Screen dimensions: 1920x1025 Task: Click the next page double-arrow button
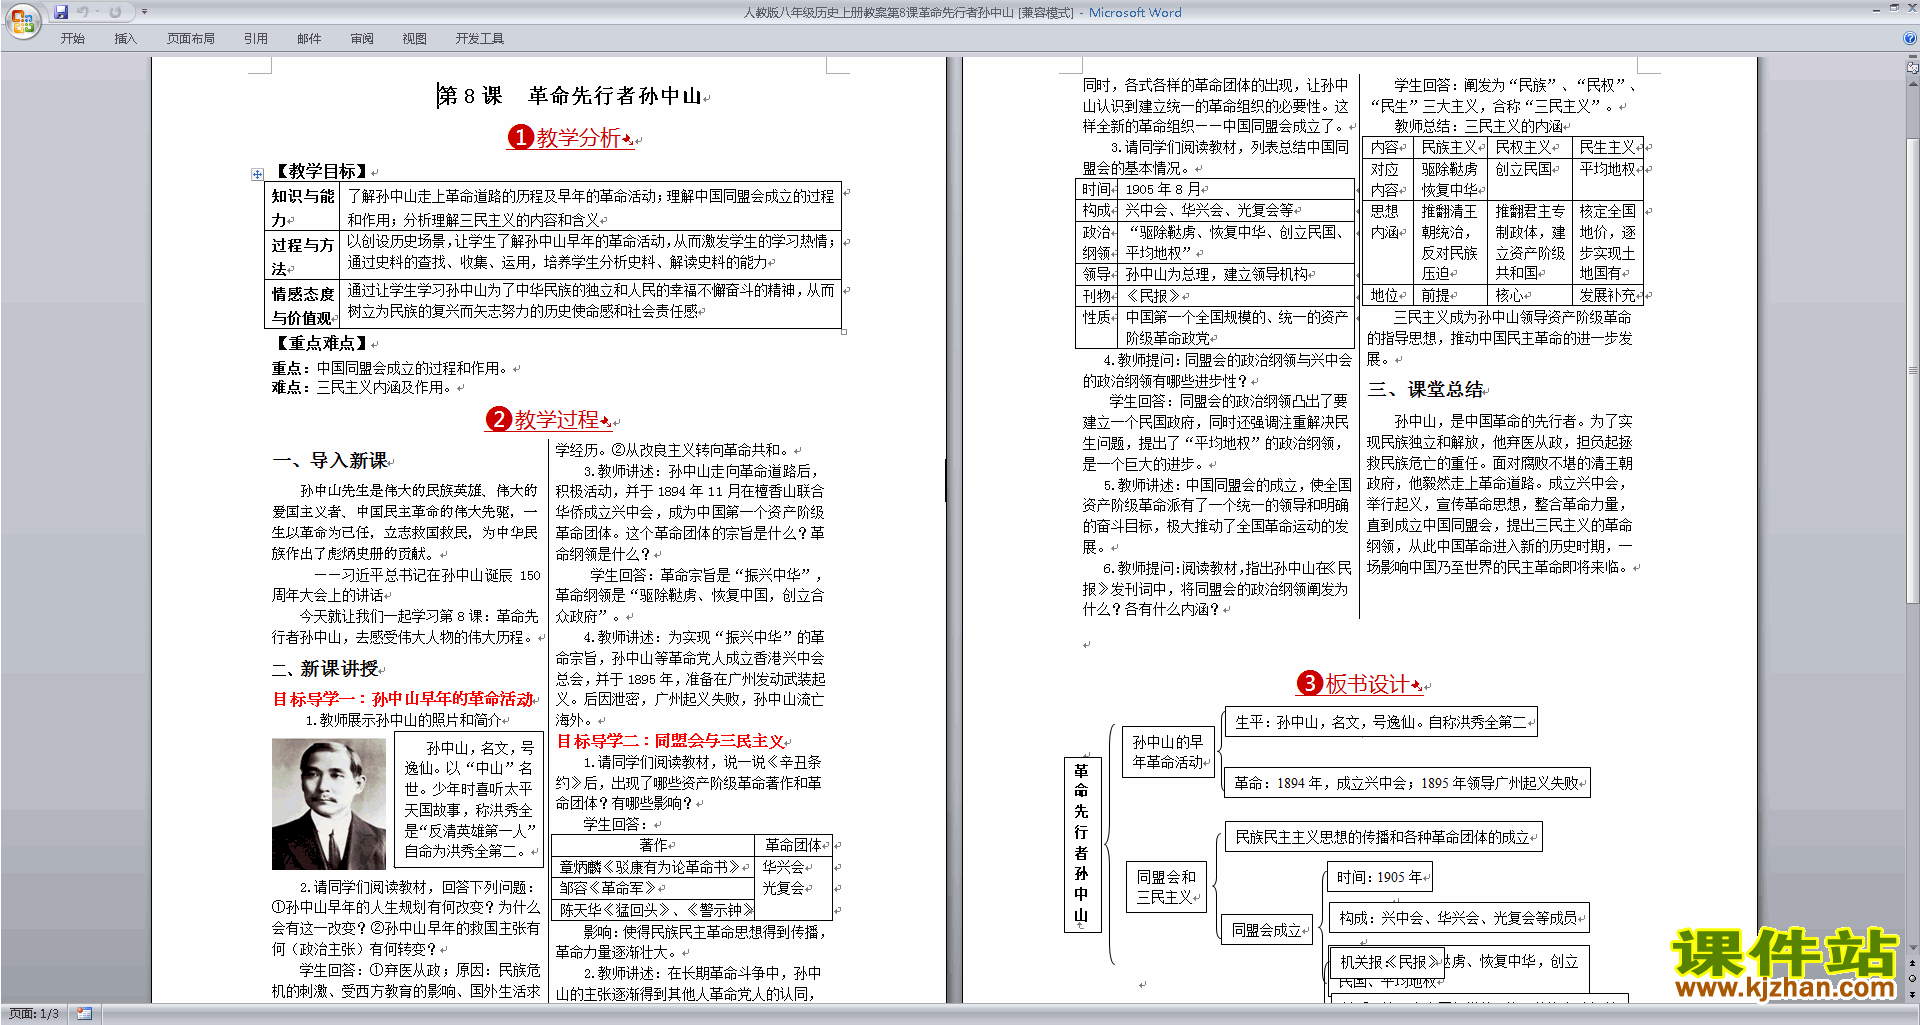(1913, 994)
